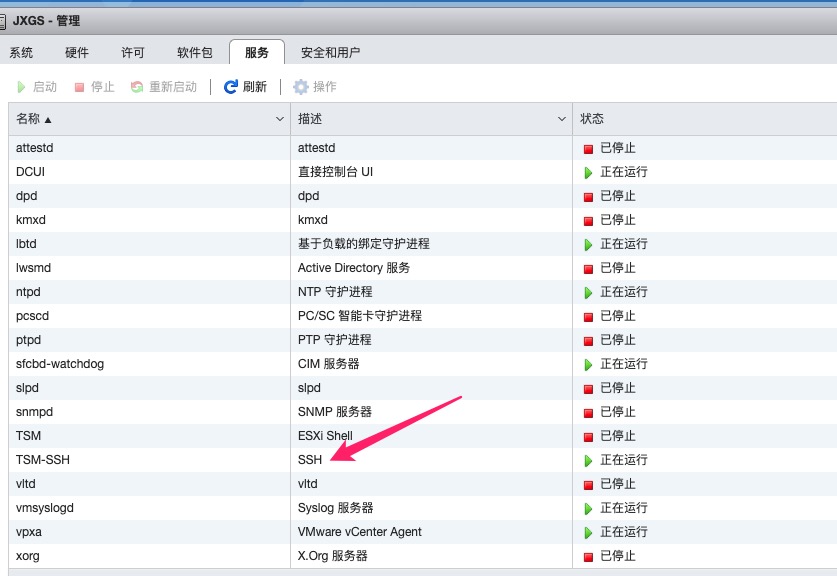Click the red stopped icon for xorg
Viewport: 837px width, 576px height.
coord(588,557)
